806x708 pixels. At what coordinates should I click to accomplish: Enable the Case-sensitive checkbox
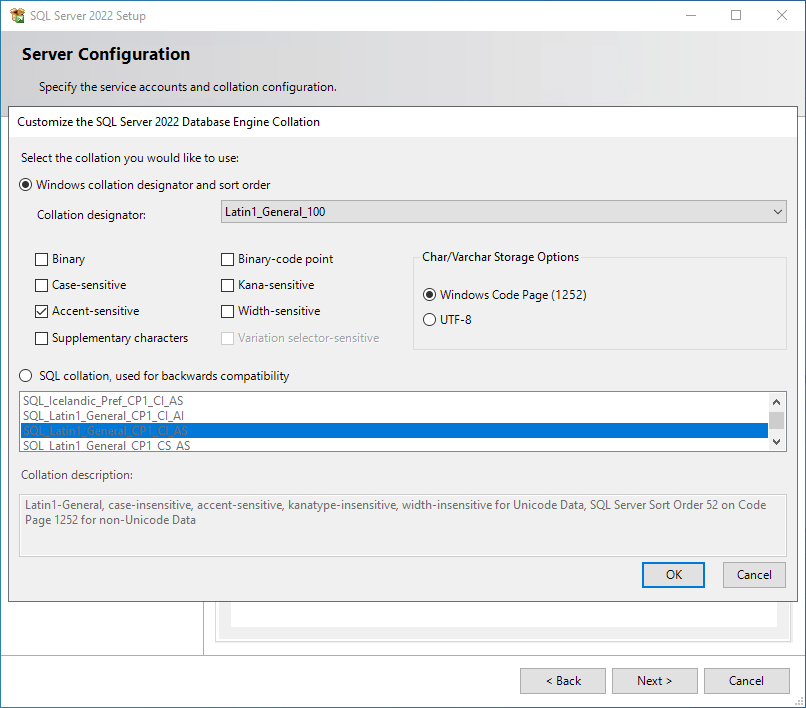41,285
